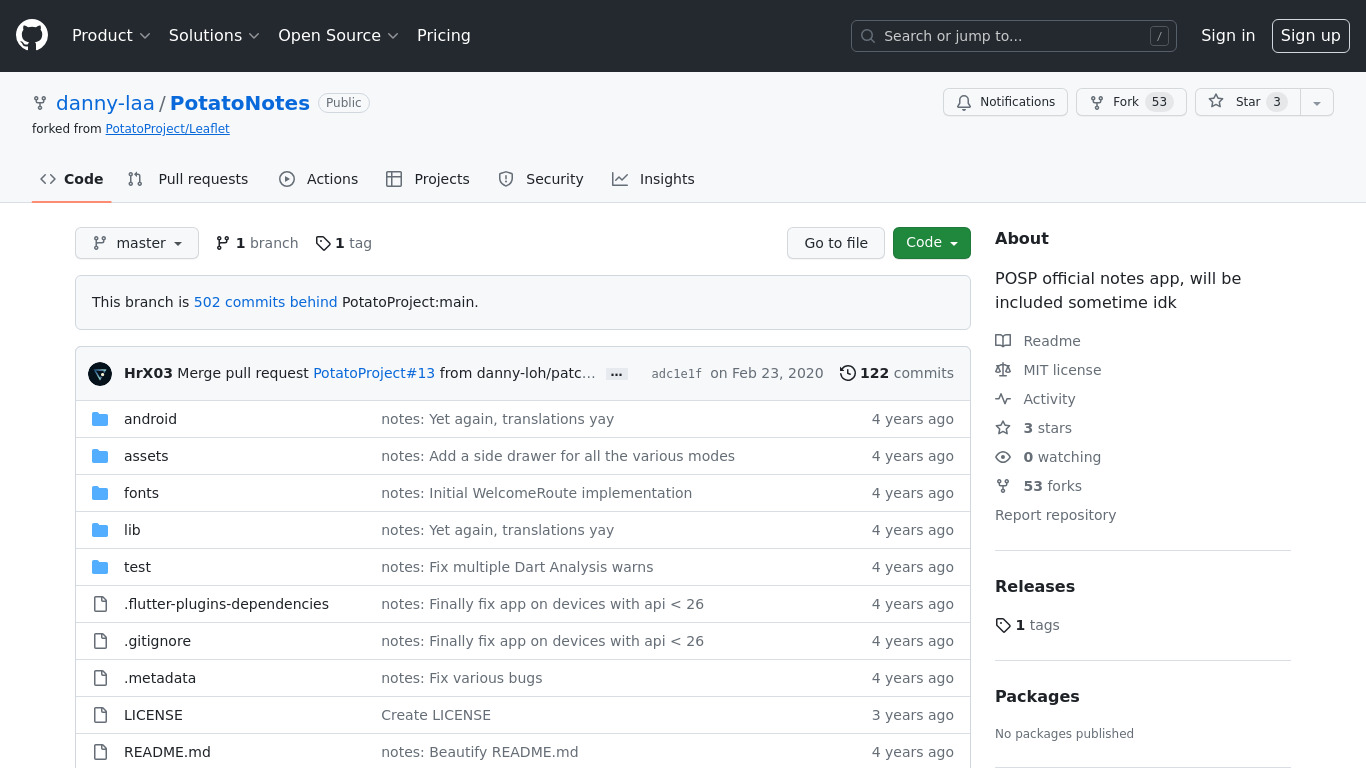Open 'Create LICENSE' commit message
The height and width of the screenshot is (768, 1366).
click(436, 715)
